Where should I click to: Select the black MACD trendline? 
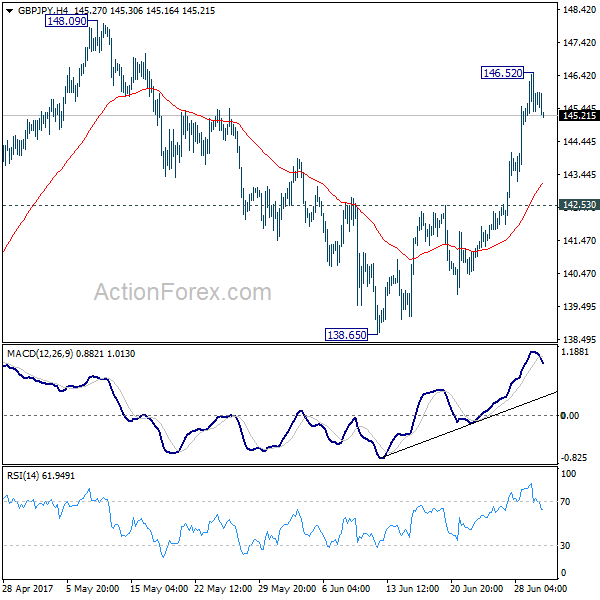470,424
